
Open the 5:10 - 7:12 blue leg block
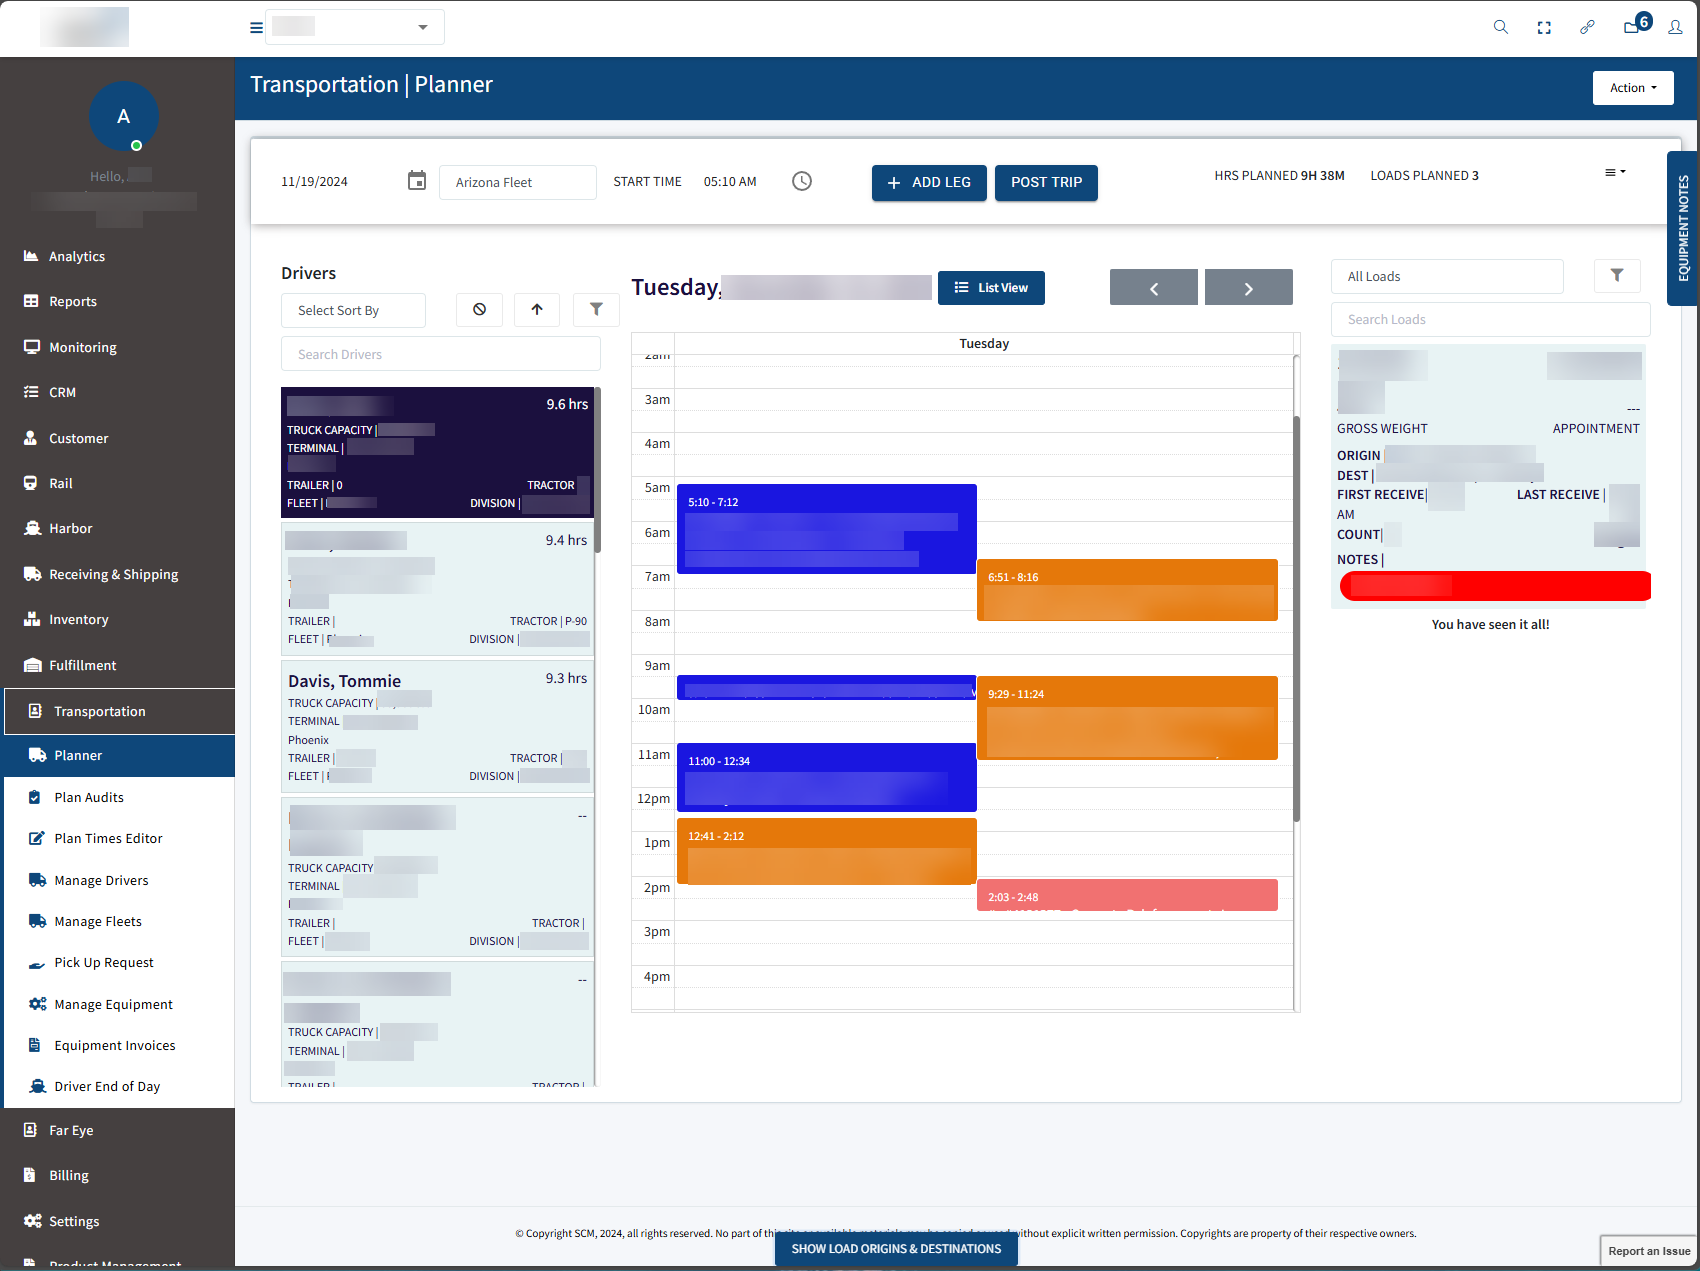coord(826,529)
